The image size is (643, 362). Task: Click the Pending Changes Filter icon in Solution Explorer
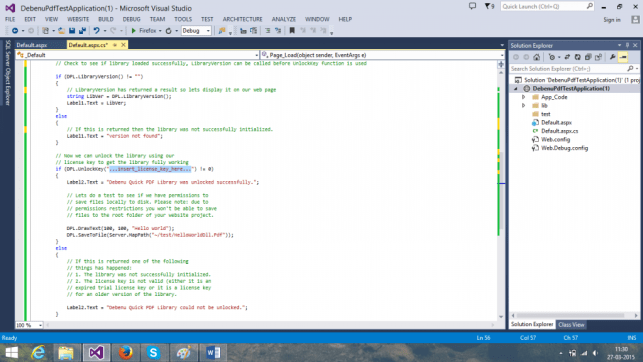[x=552, y=57]
